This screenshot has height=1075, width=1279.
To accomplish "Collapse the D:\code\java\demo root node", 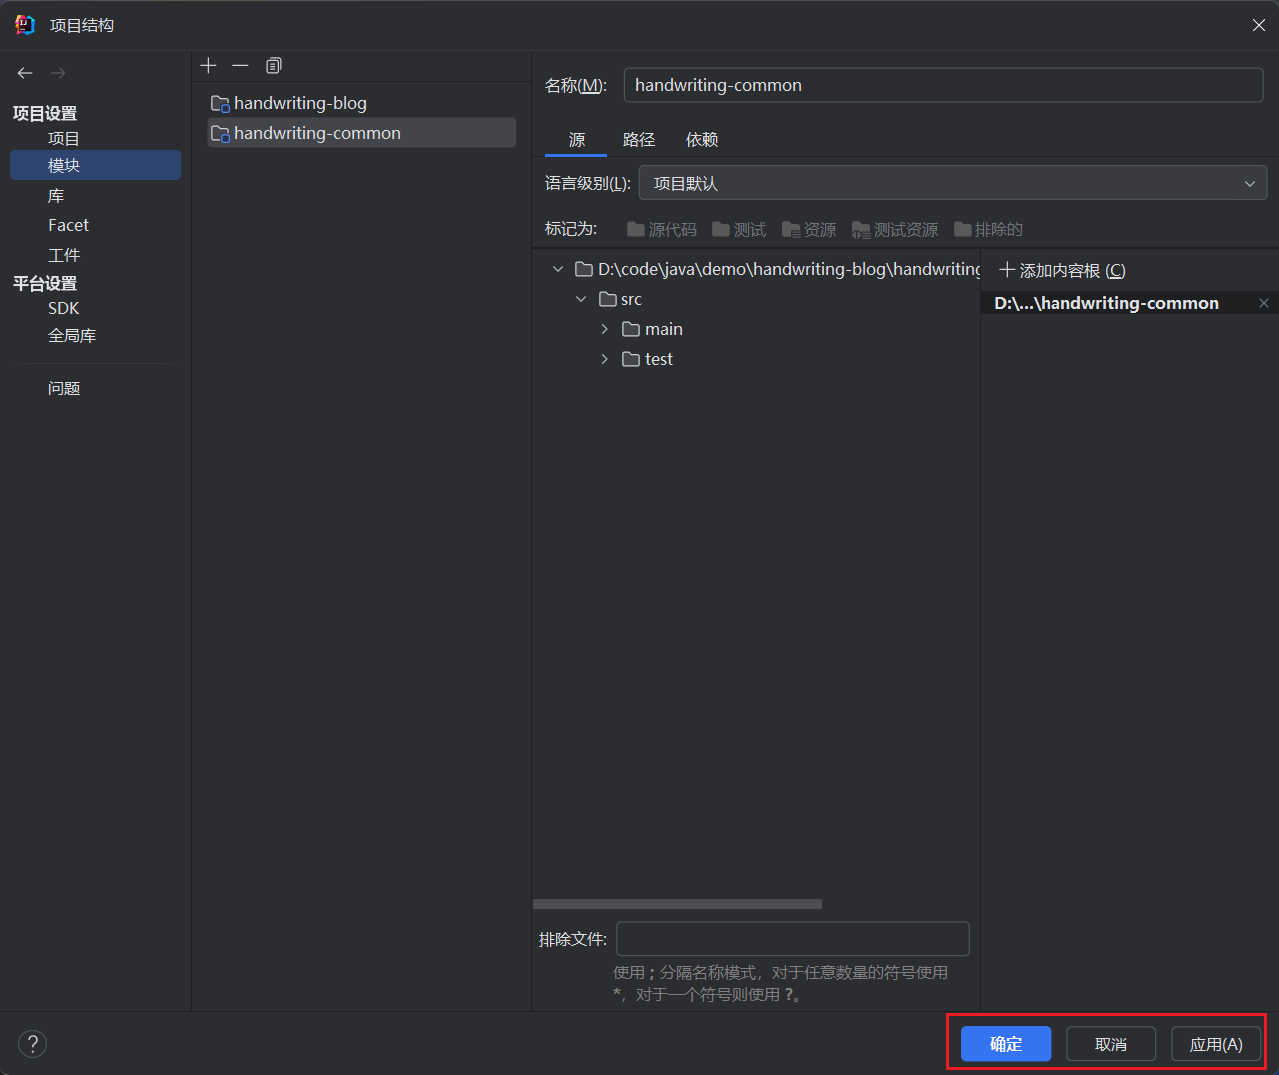I will click(x=558, y=269).
